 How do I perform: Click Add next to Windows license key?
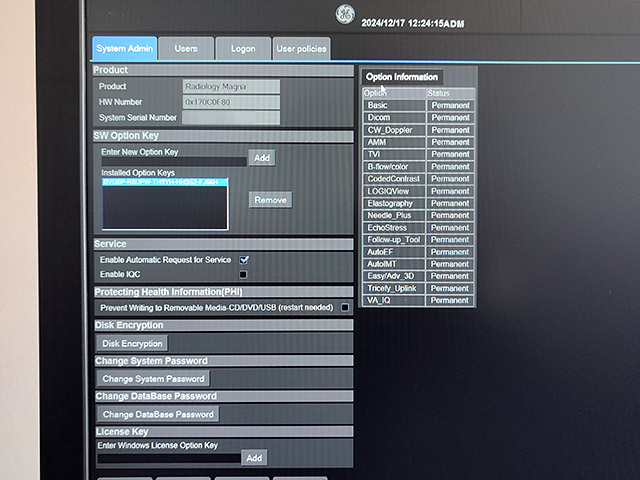tap(254, 458)
